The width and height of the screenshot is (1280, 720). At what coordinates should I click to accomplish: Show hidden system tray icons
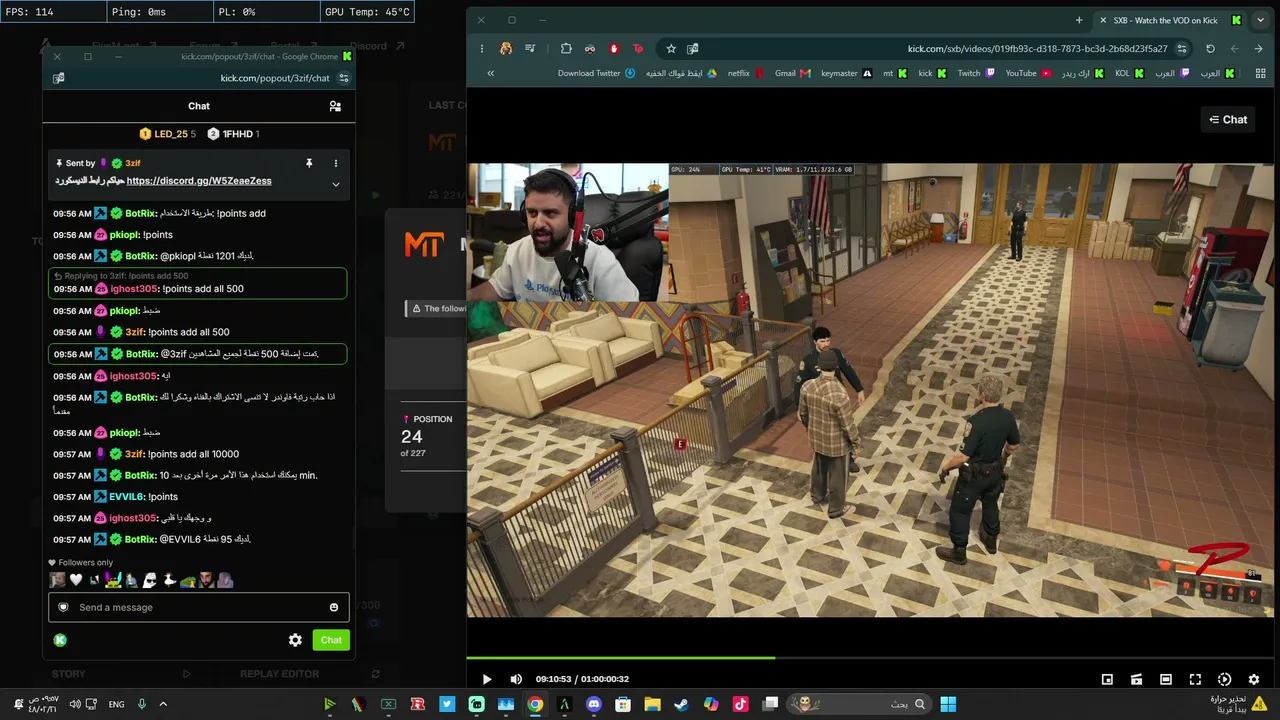click(x=163, y=704)
